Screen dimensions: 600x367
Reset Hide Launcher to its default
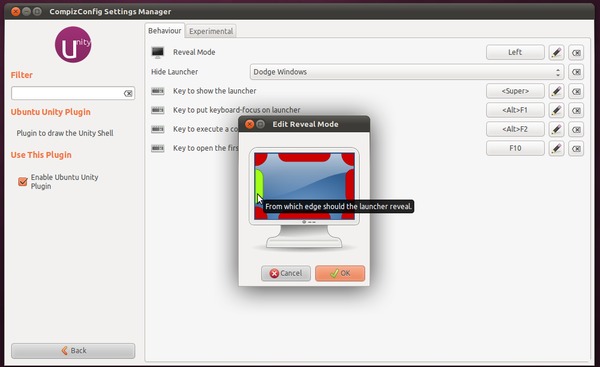click(x=576, y=72)
